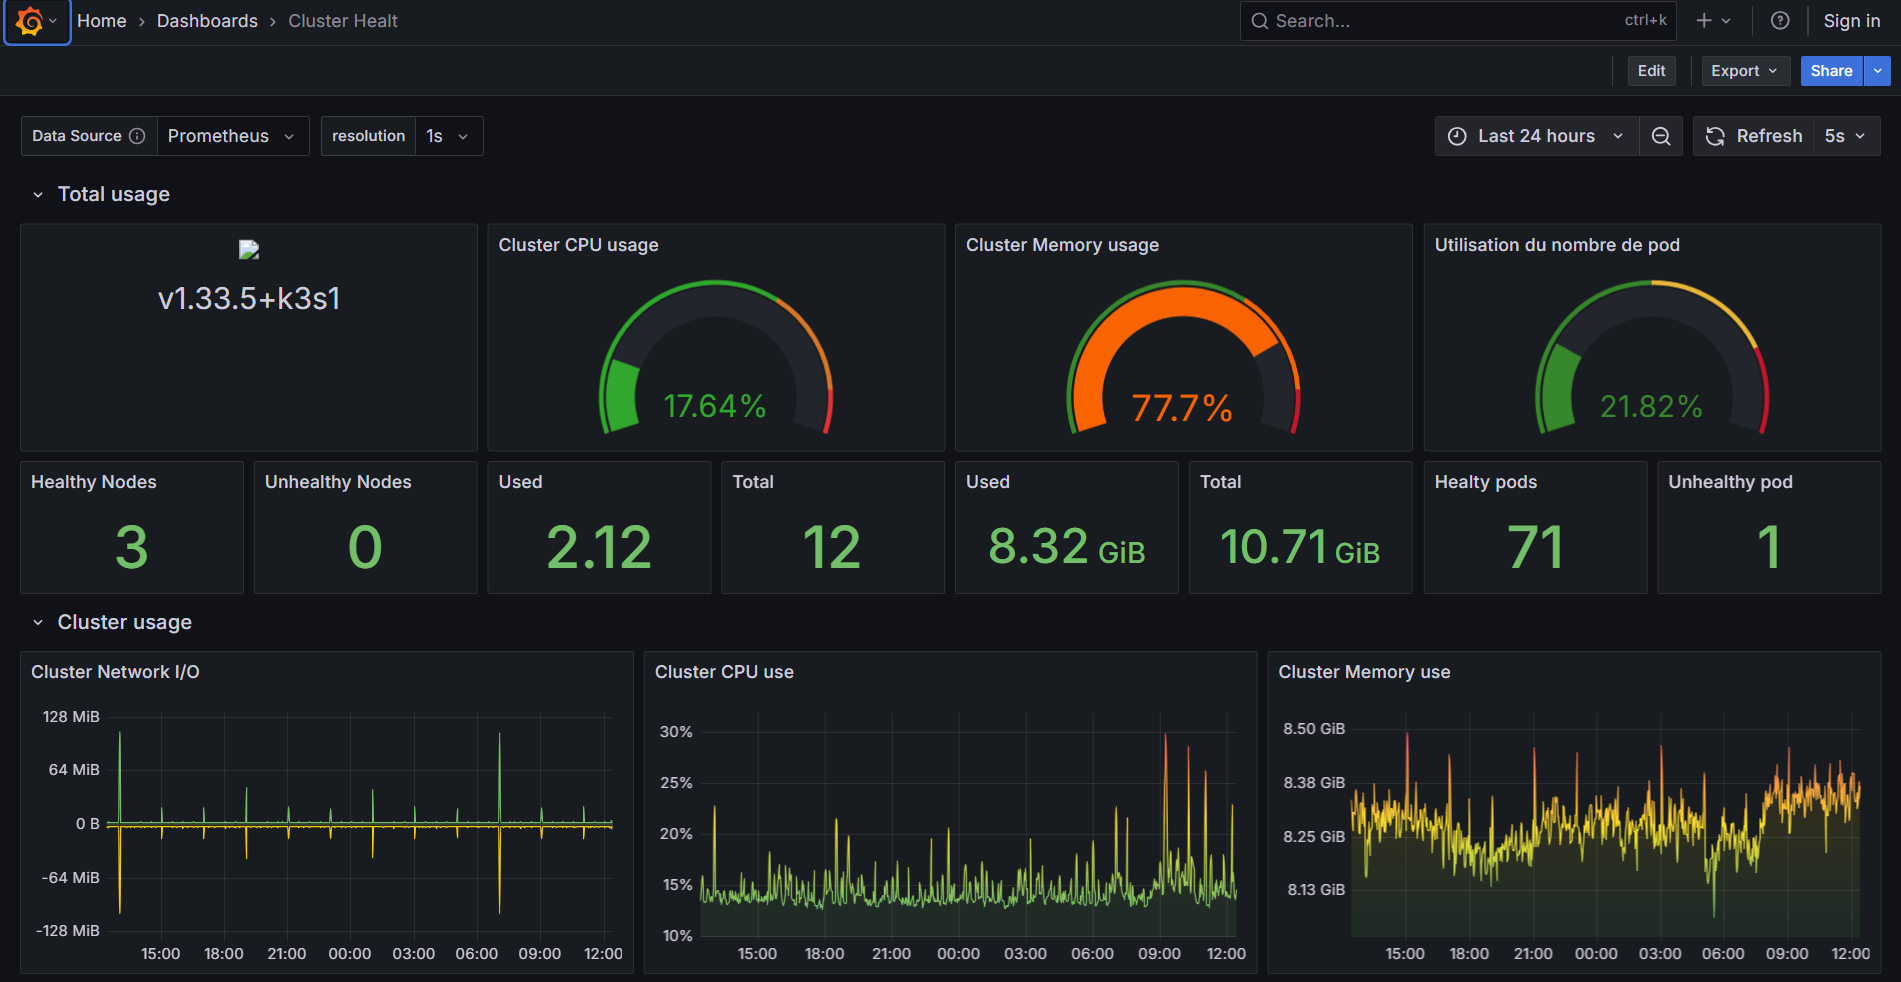Open the 5s refresh interval dropdown
The width and height of the screenshot is (1901, 982).
1846,136
